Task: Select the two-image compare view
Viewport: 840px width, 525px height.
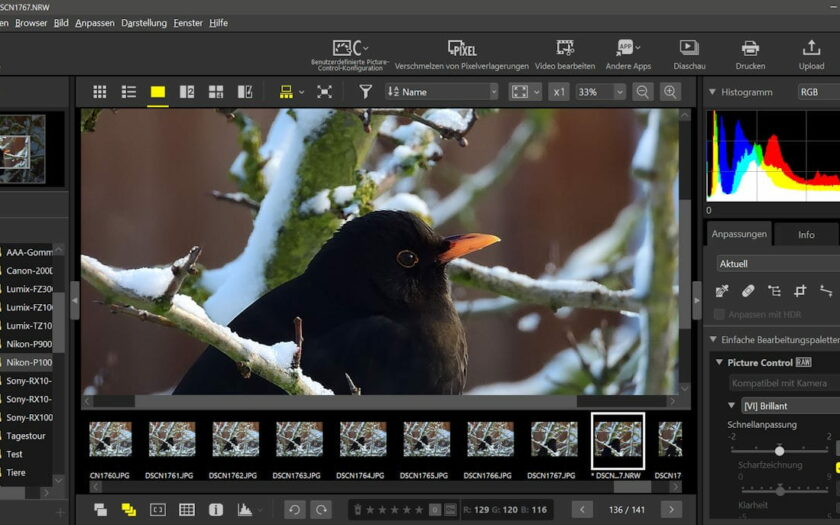Action: tap(186, 92)
